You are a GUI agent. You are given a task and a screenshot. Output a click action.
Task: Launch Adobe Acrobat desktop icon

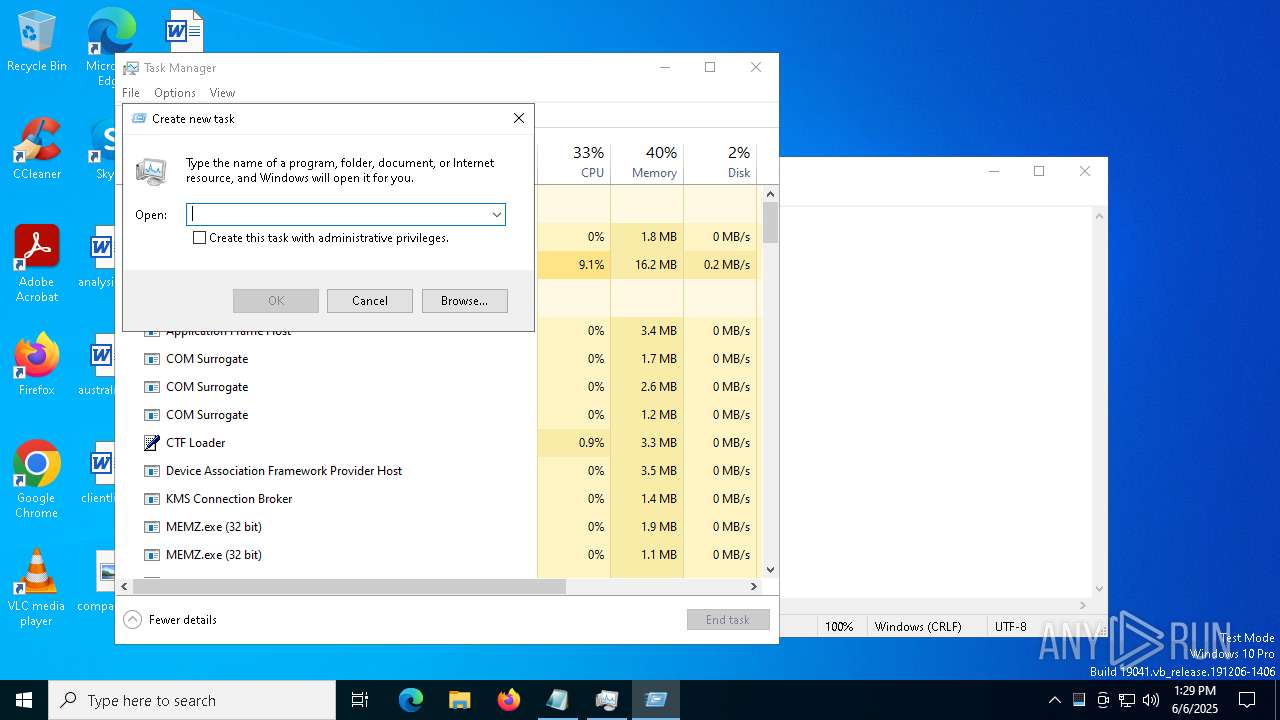point(37,264)
